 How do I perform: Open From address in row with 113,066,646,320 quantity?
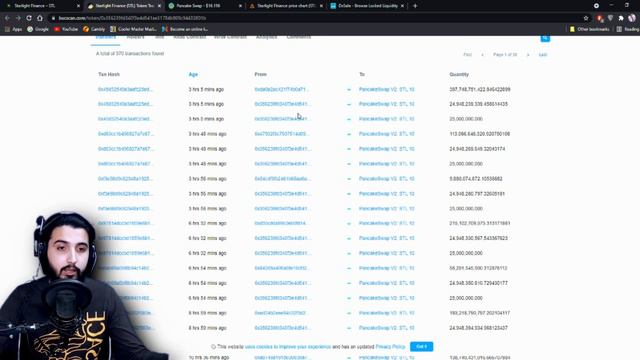pos(282,134)
